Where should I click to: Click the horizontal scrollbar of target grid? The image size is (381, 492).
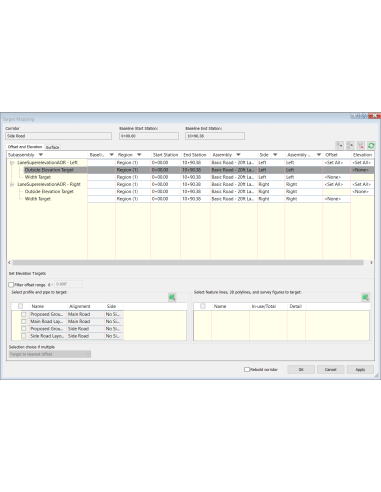188,263
